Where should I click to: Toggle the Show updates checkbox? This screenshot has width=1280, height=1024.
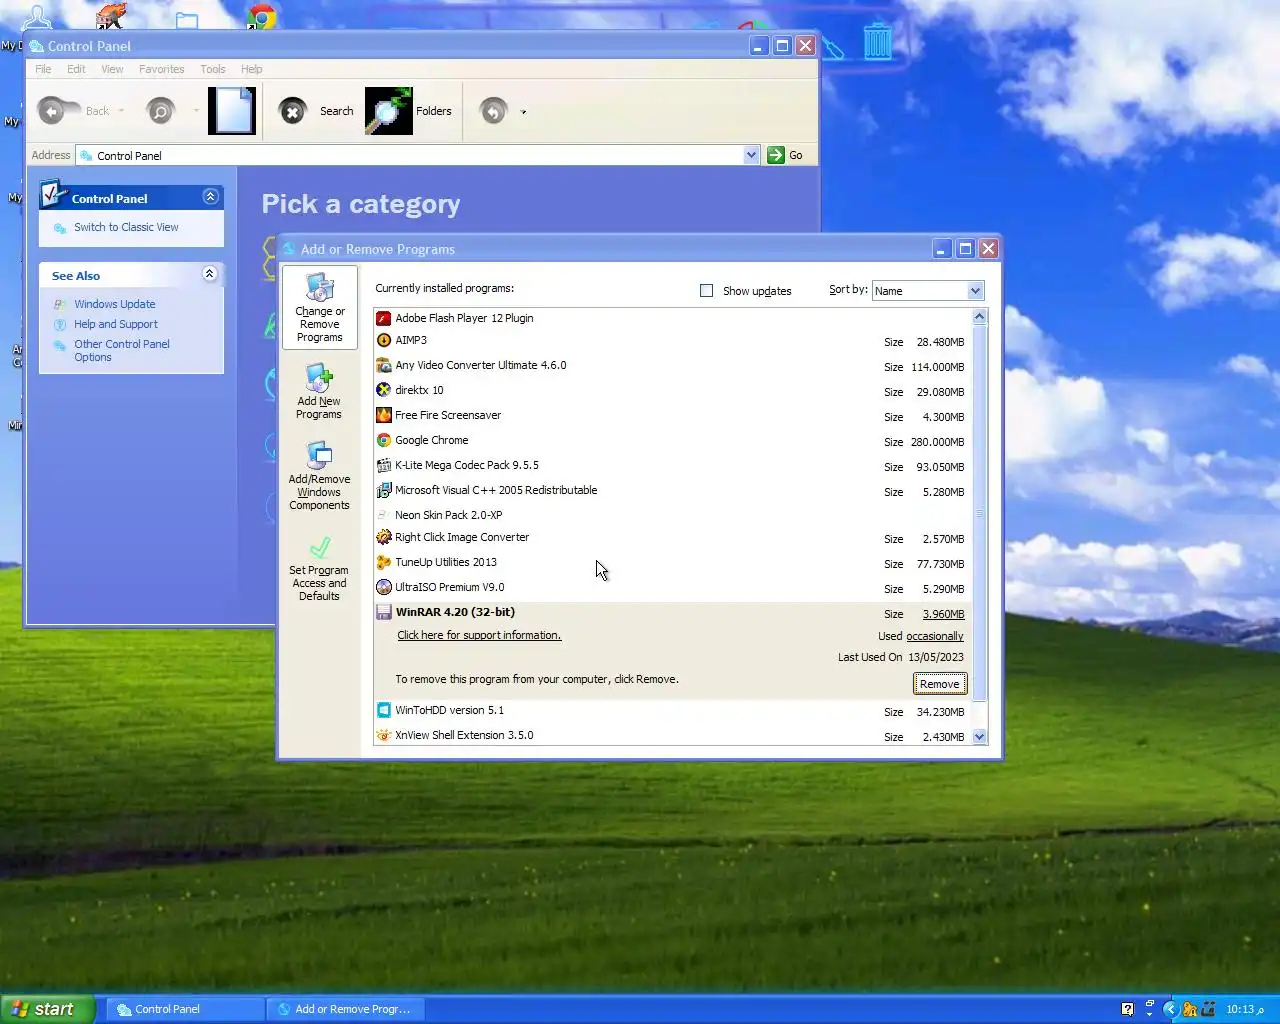(x=706, y=290)
